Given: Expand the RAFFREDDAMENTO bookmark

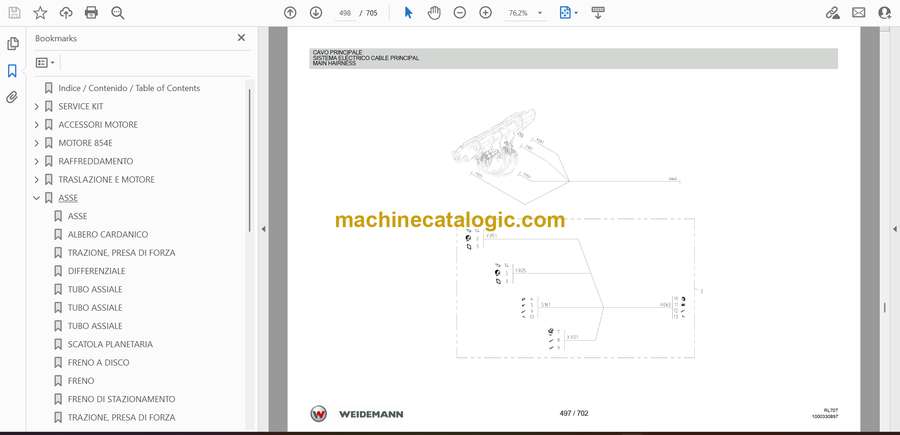Looking at the screenshot, I should (x=37, y=161).
